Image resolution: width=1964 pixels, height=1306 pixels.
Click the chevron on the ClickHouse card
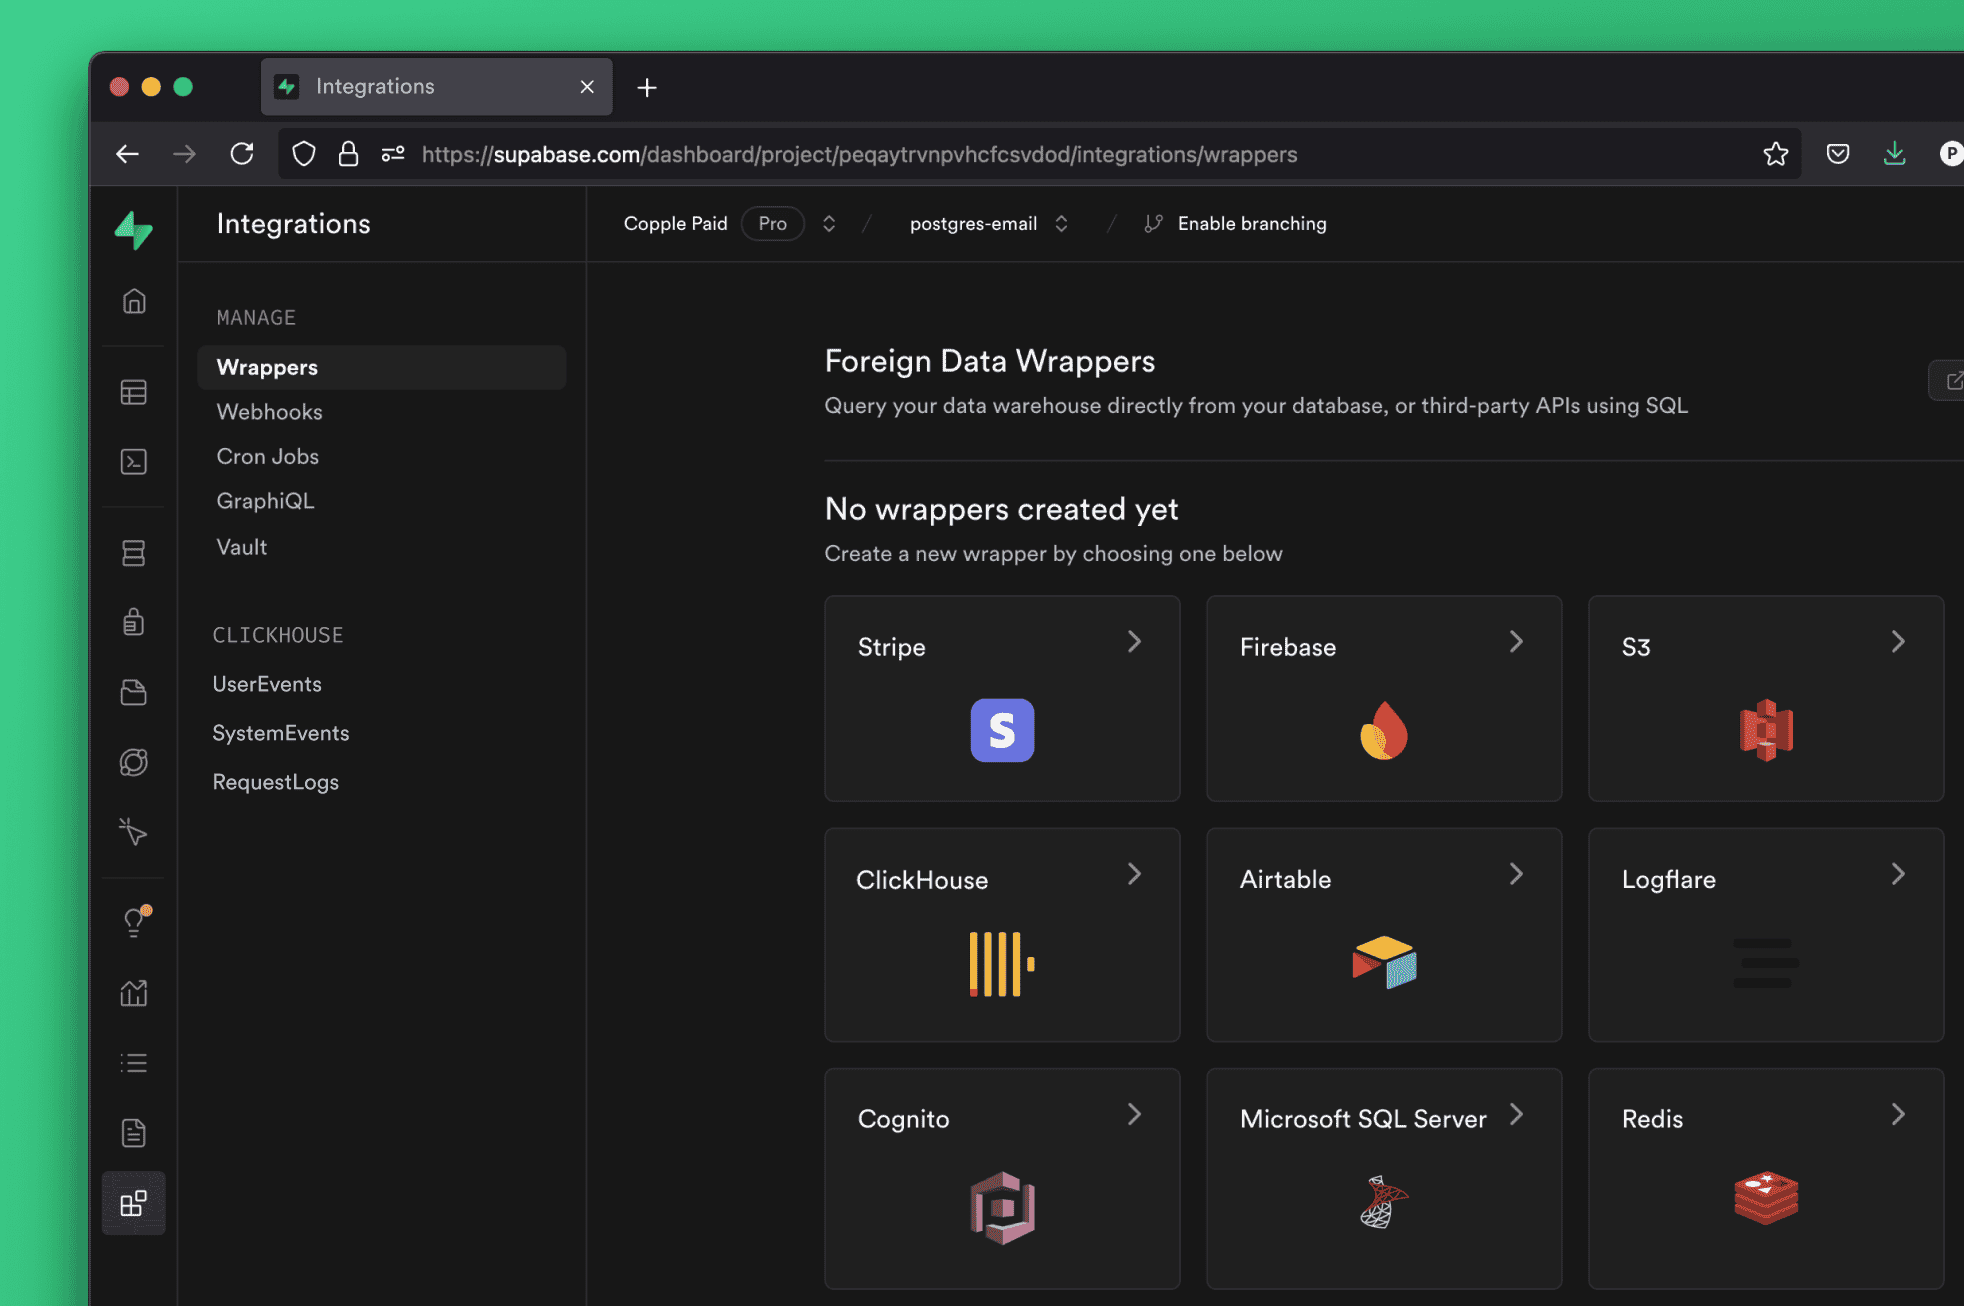tap(1134, 874)
